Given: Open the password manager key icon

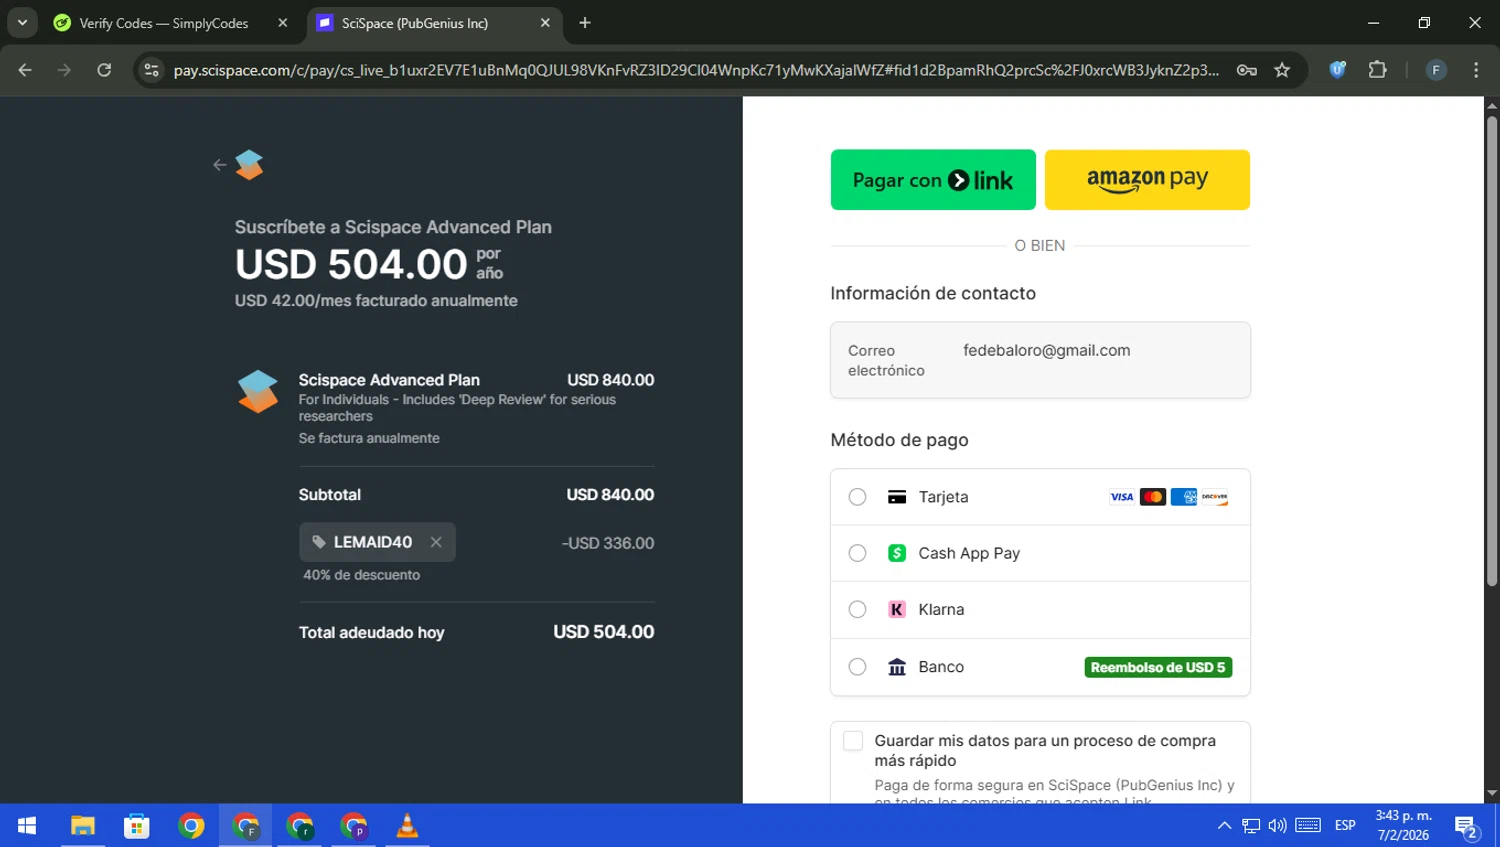Looking at the screenshot, I should point(1246,70).
